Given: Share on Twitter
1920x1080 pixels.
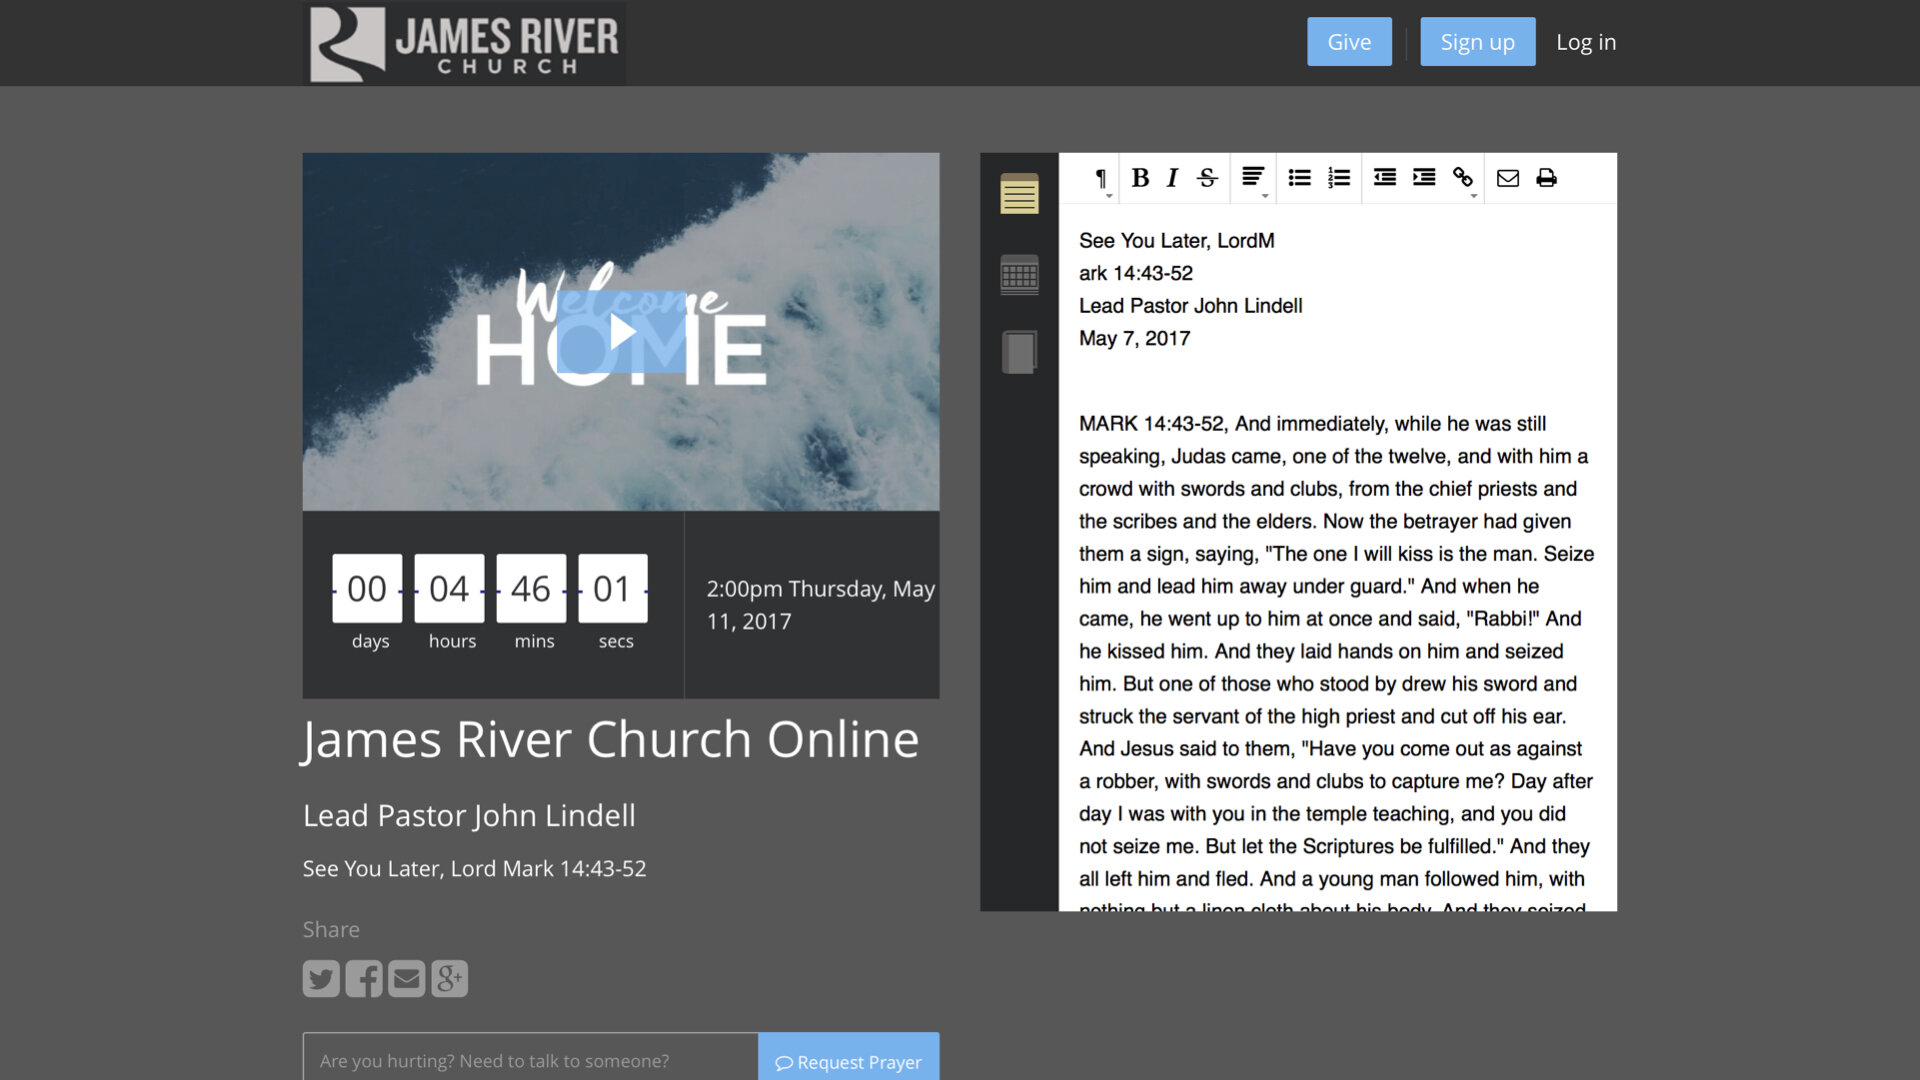Looking at the screenshot, I should pyautogui.click(x=321, y=978).
